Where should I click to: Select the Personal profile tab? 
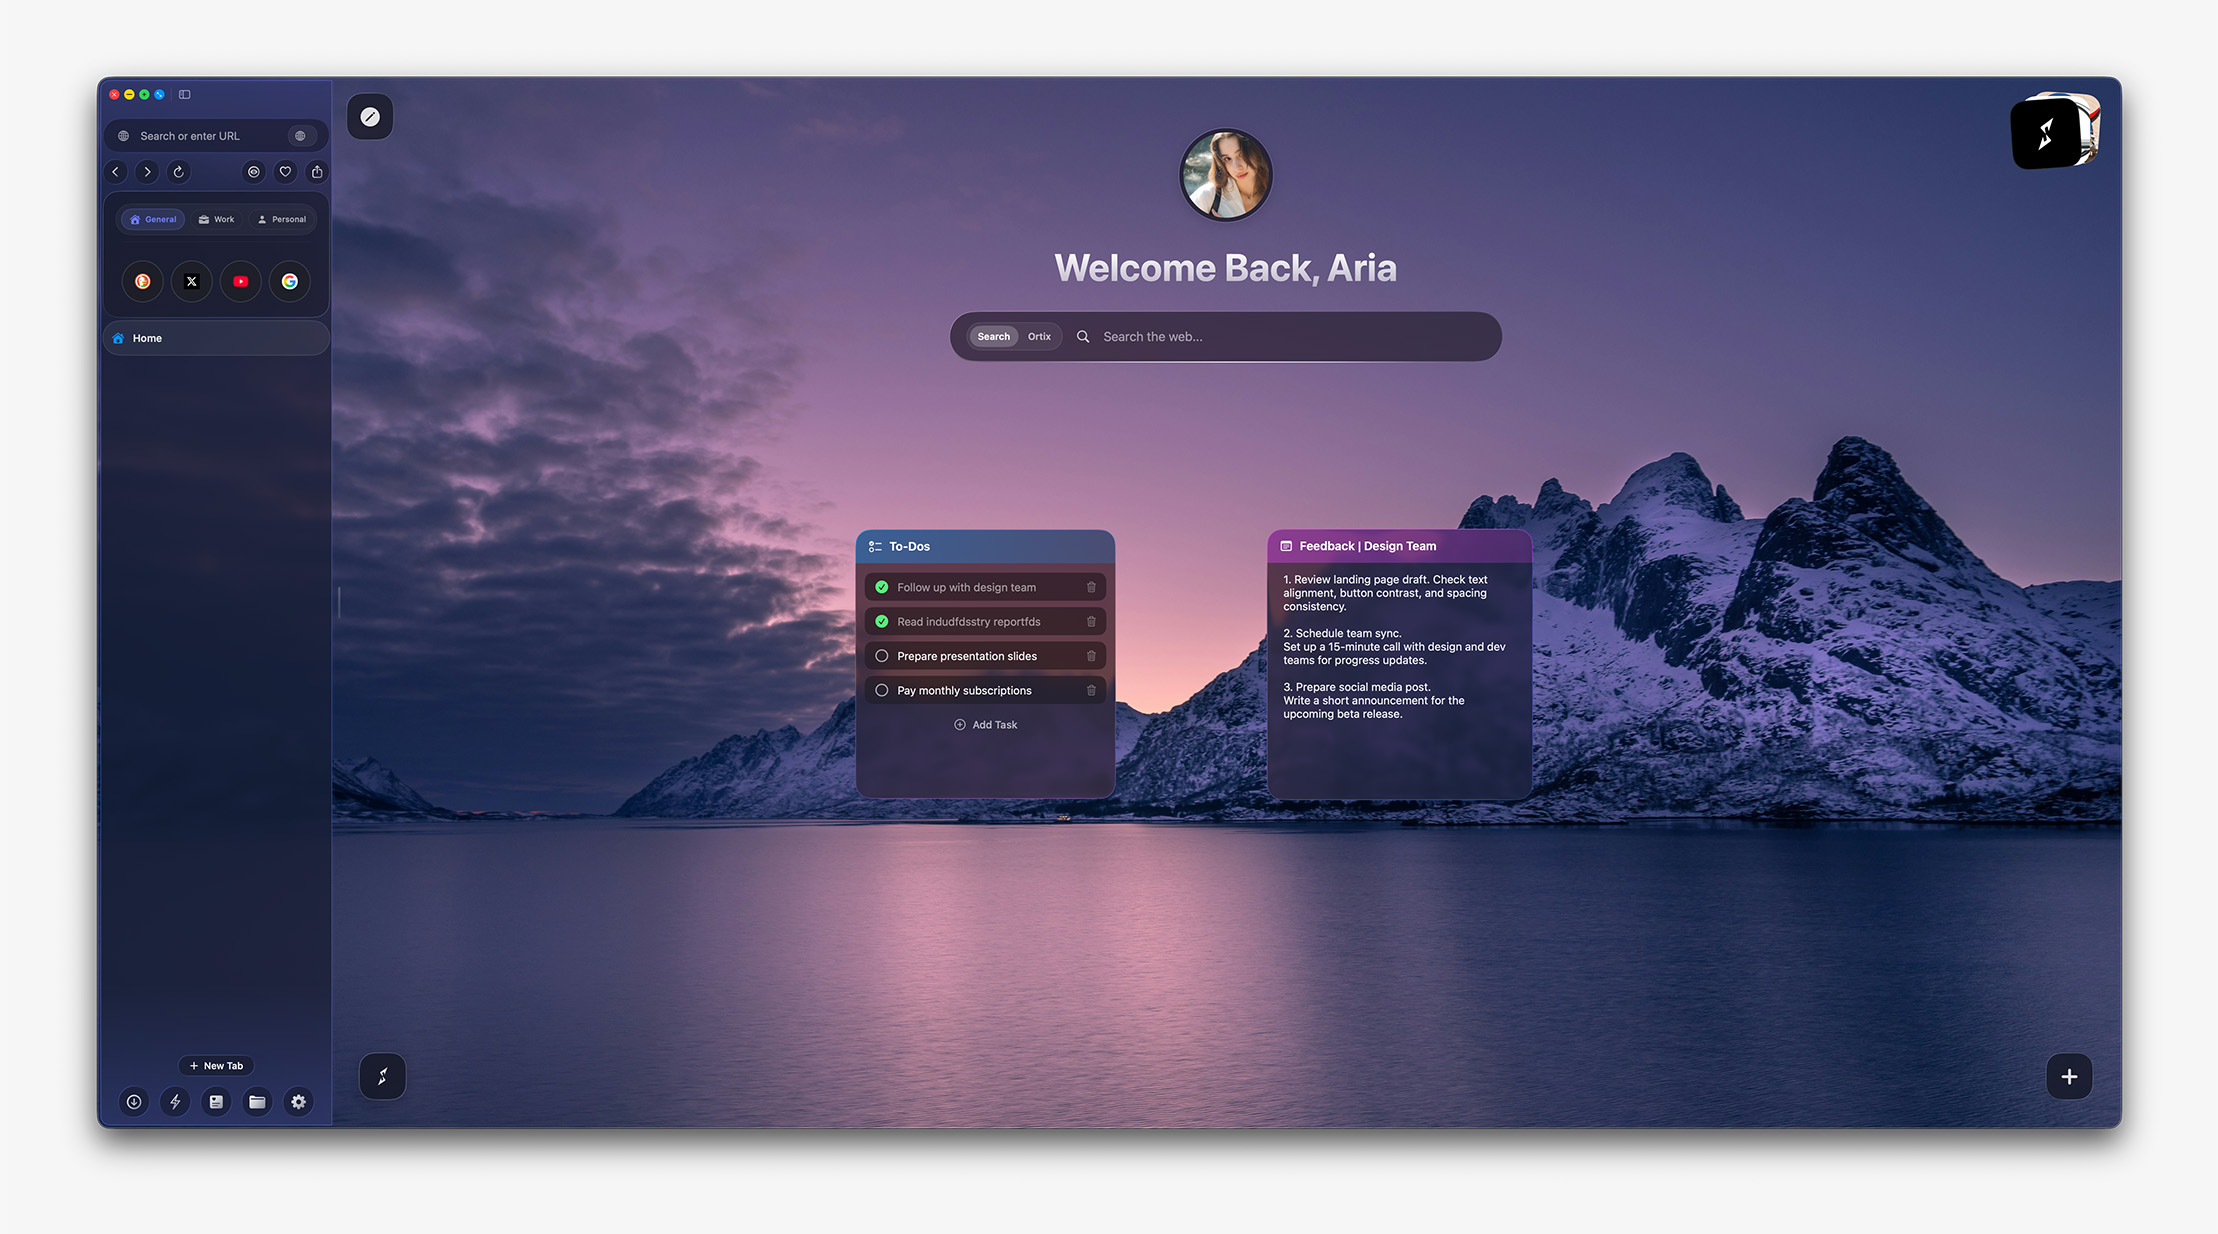coord(281,219)
